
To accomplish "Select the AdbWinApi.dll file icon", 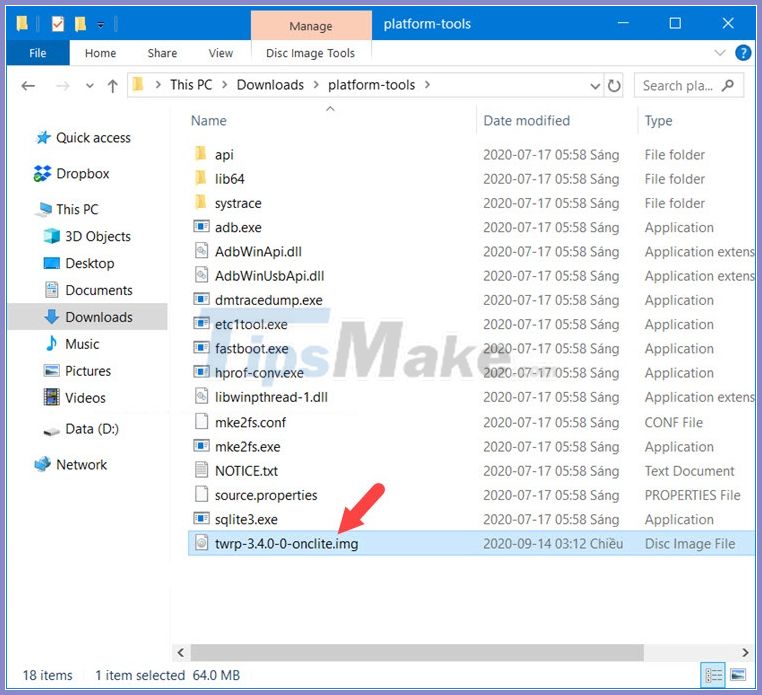I will (x=201, y=250).
